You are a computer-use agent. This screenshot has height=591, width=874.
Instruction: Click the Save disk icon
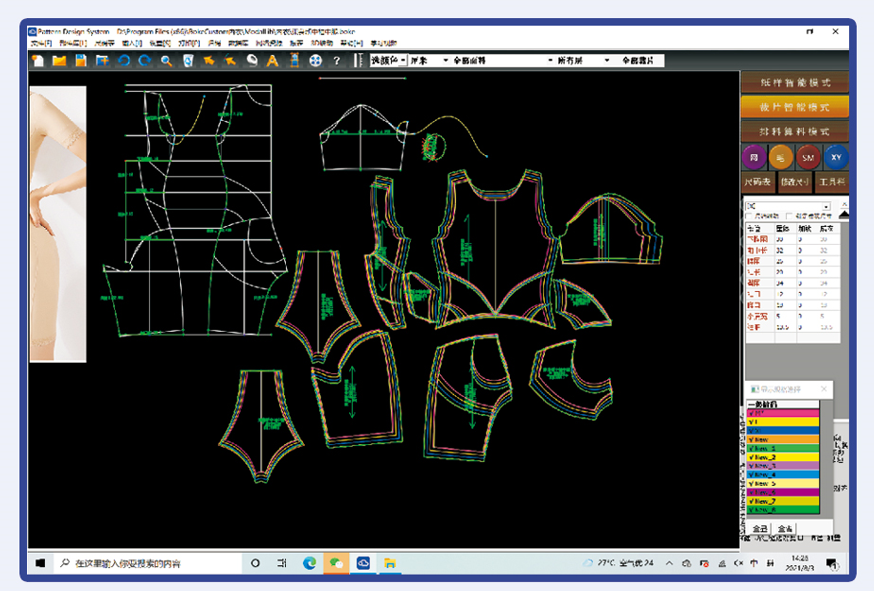(x=80, y=61)
